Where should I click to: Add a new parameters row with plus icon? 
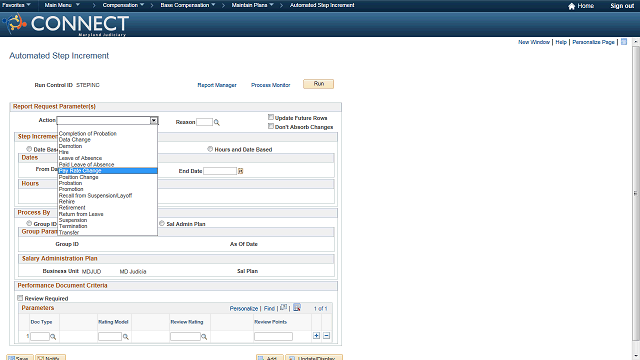click(316, 336)
